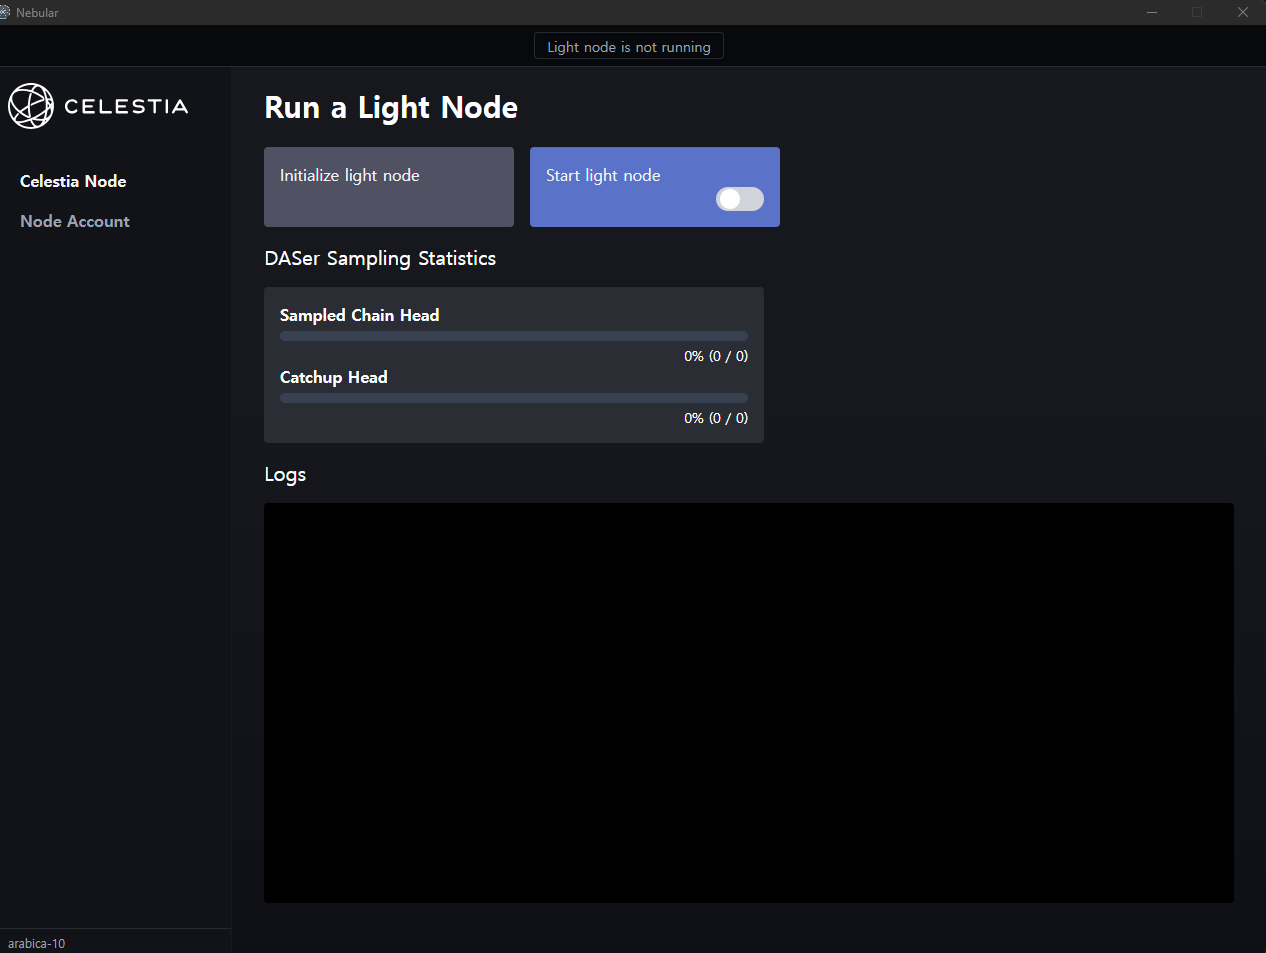Click the Celestia globe logo icon
The height and width of the screenshot is (953, 1266).
31,106
